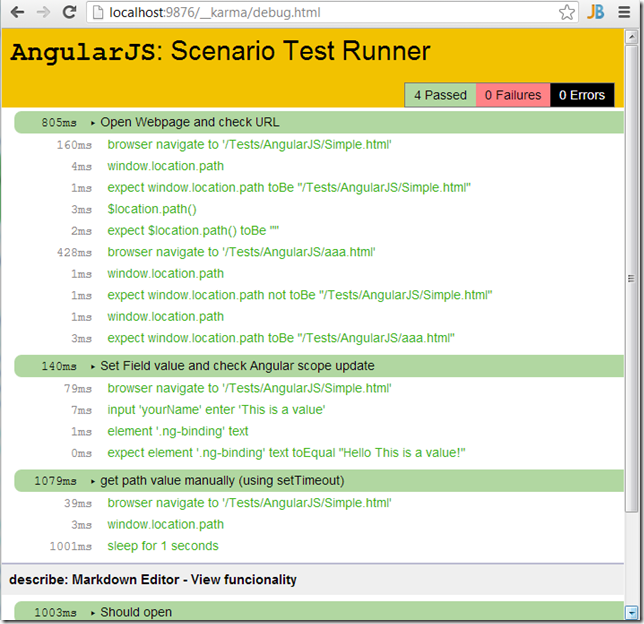Viewport: 644px width, 624px height.
Task: Open the JB extension icon
Action: point(595,12)
